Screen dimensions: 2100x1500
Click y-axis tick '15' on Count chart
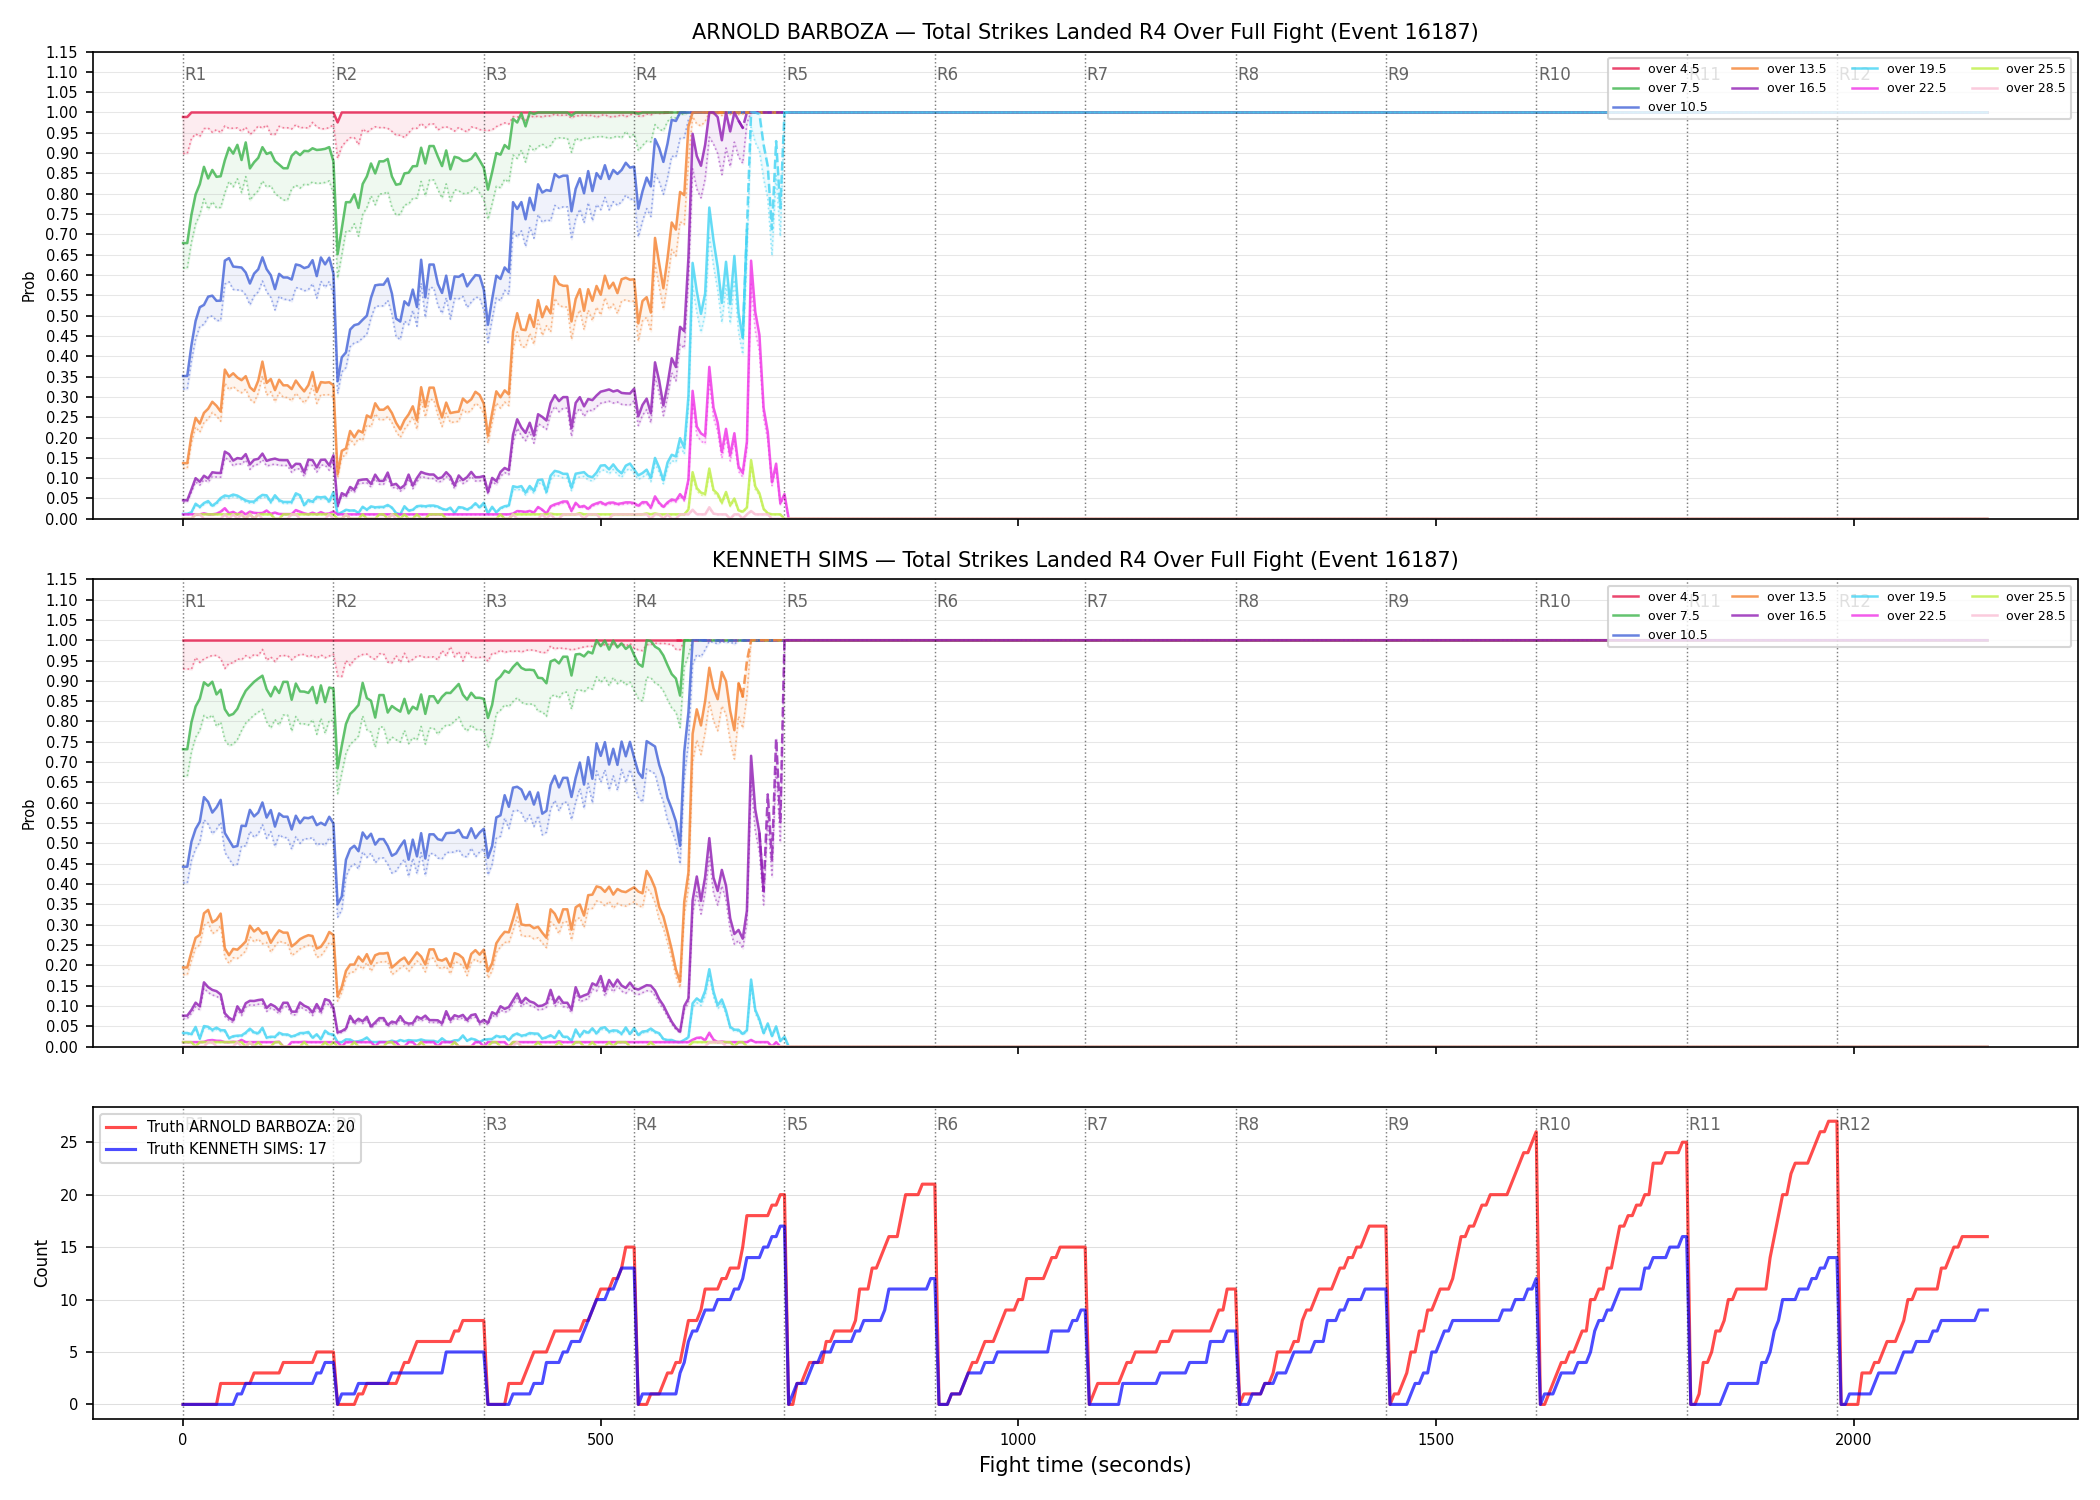coord(69,1248)
